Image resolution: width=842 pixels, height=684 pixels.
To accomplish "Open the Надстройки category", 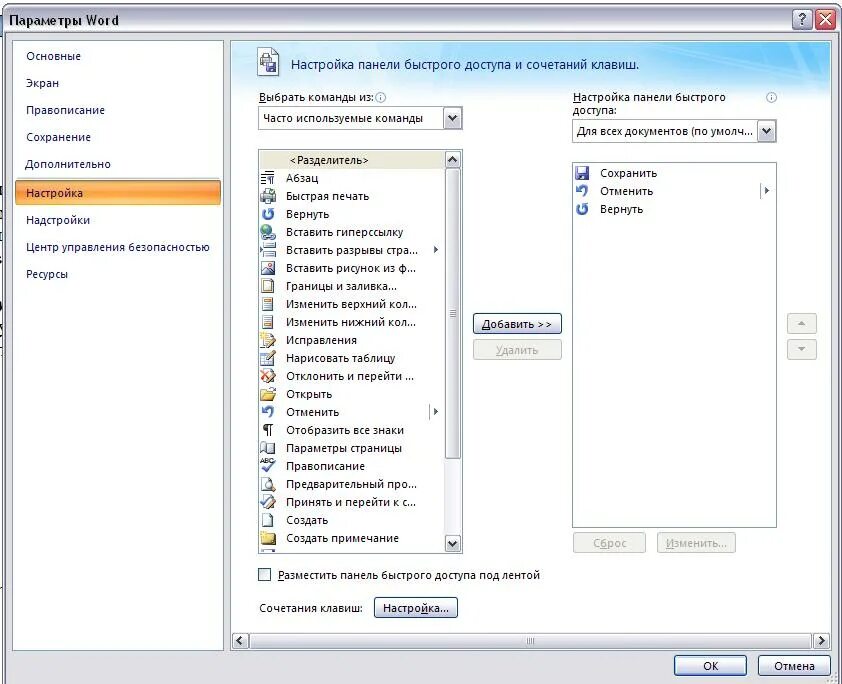I will (x=58, y=220).
